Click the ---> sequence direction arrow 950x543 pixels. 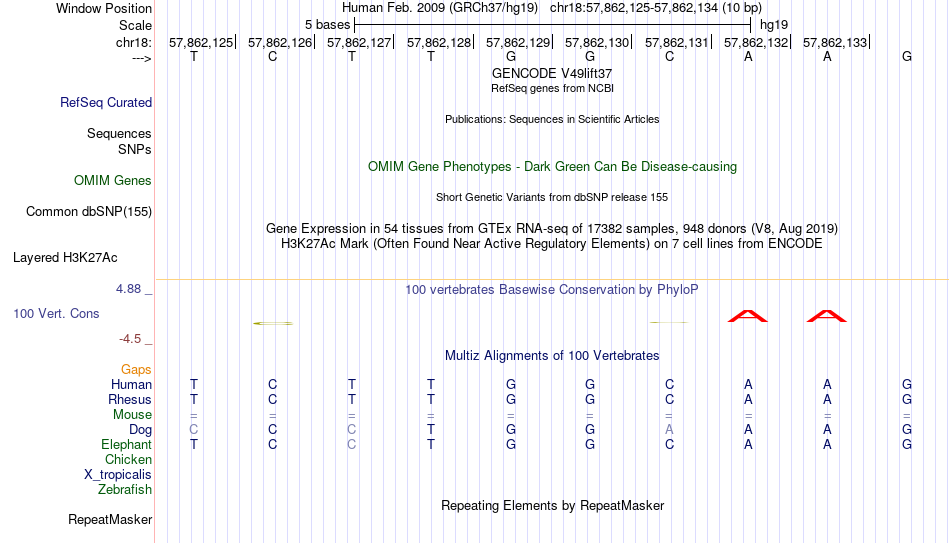pyautogui.click(x=142, y=58)
